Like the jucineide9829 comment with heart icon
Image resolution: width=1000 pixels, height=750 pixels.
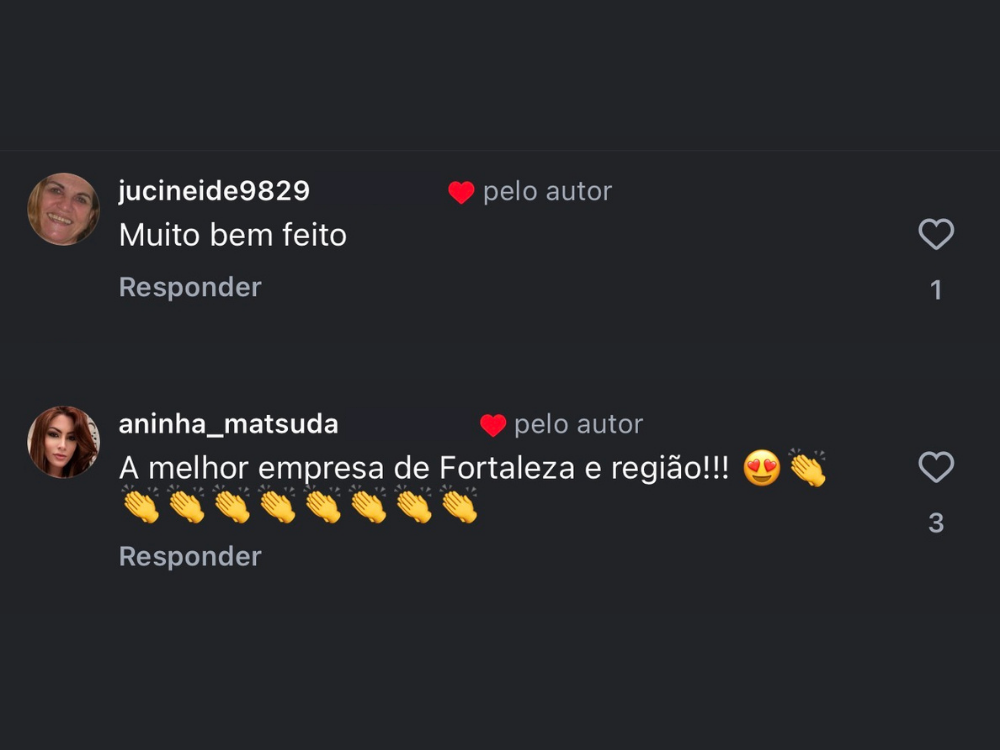click(936, 235)
